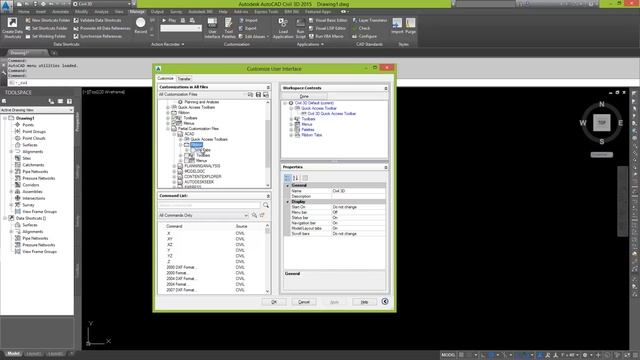Select highlighted Ribbon node under ACAD

(196, 144)
